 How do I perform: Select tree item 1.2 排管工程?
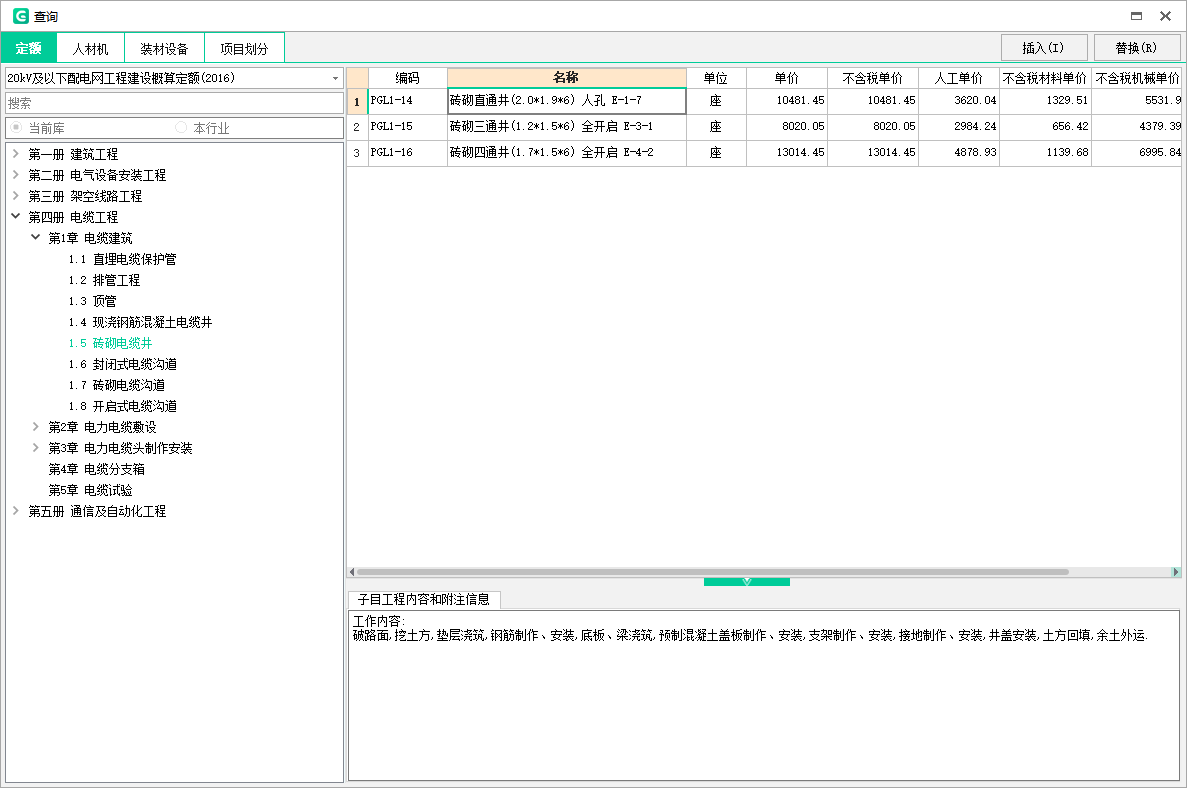(104, 280)
